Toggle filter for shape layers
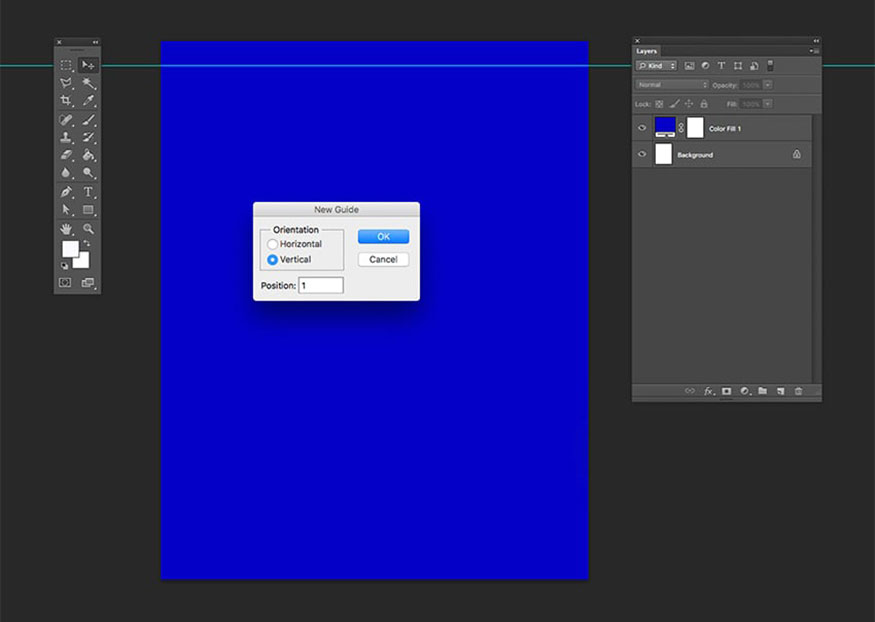This screenshot has width=875, height=622. [x=738, y=66]
